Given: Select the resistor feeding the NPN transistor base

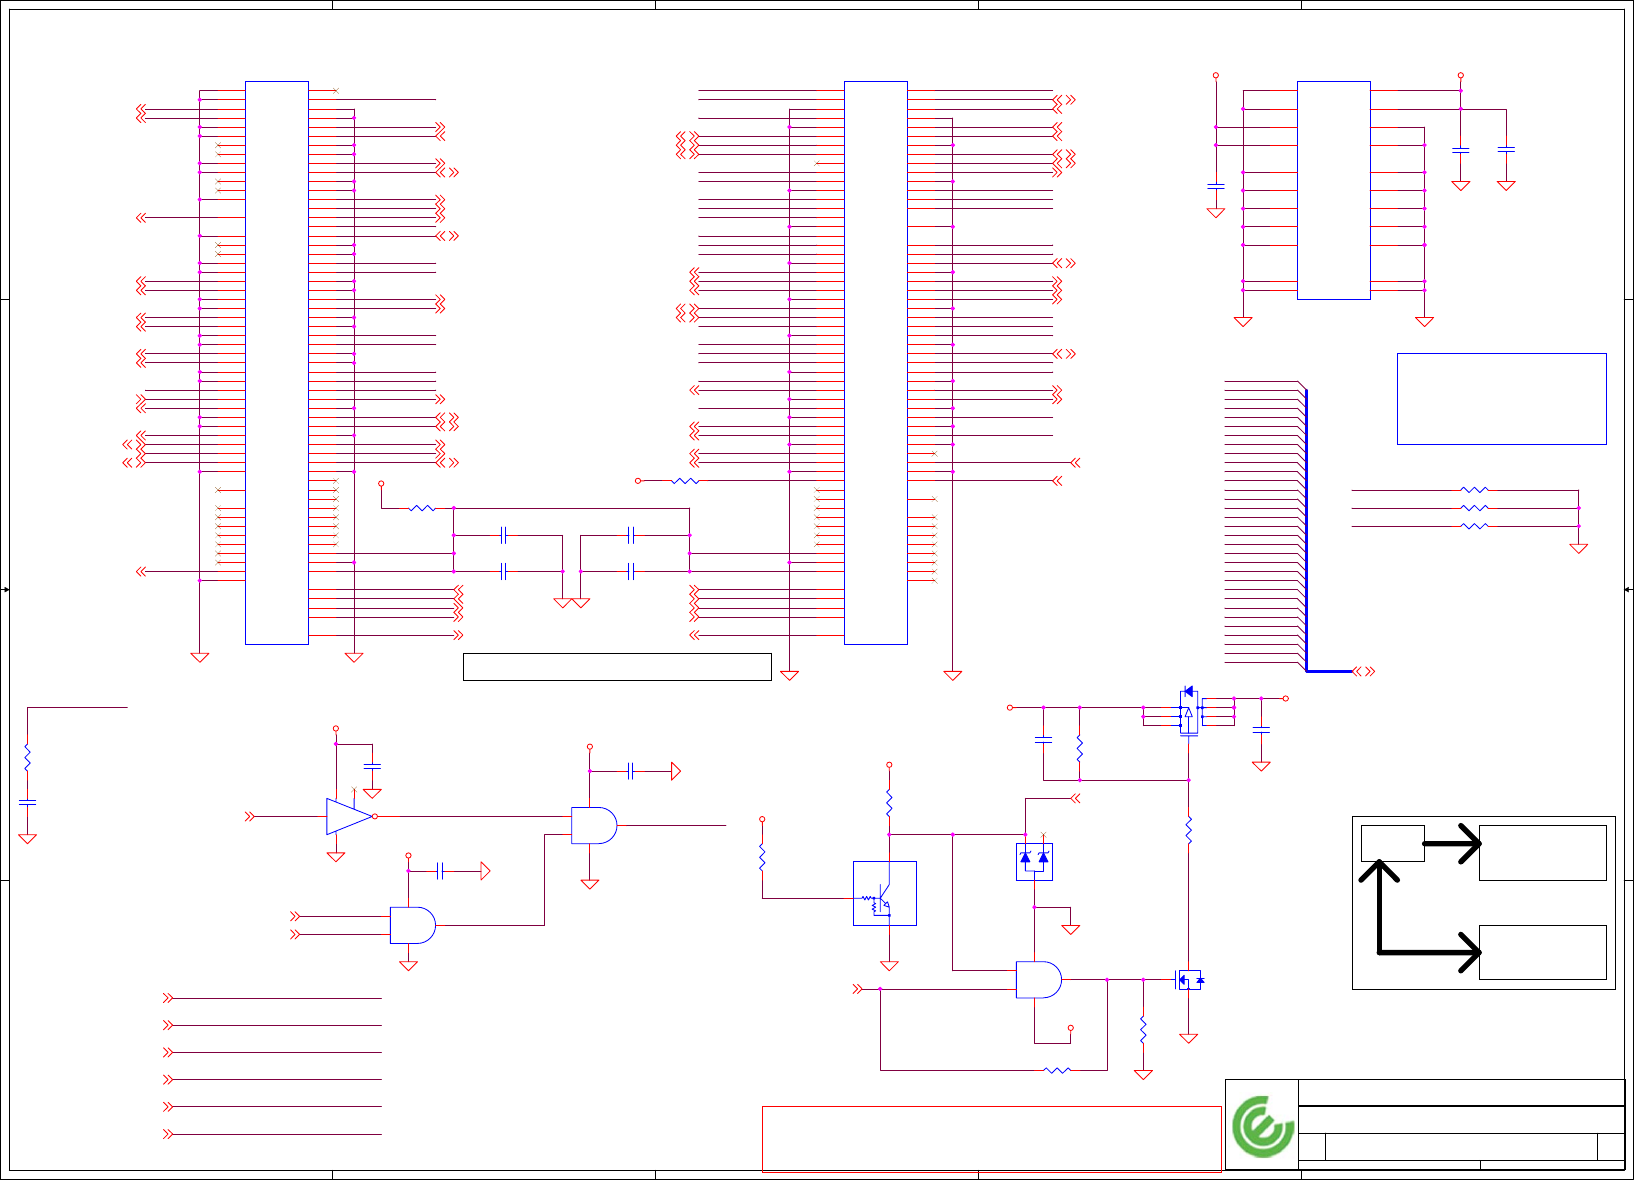Looking at the screenshot, I should 762,857.
